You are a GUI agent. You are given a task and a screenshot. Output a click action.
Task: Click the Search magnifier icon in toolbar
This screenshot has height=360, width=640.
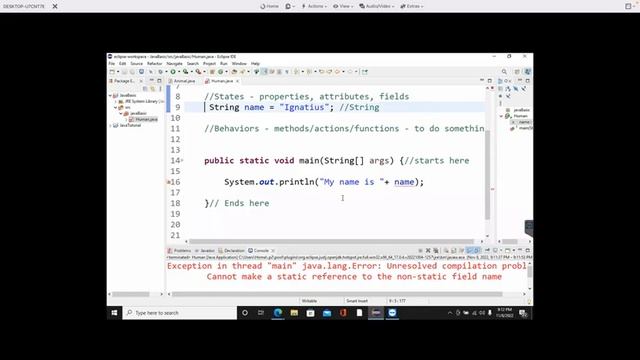coord(504,72)
